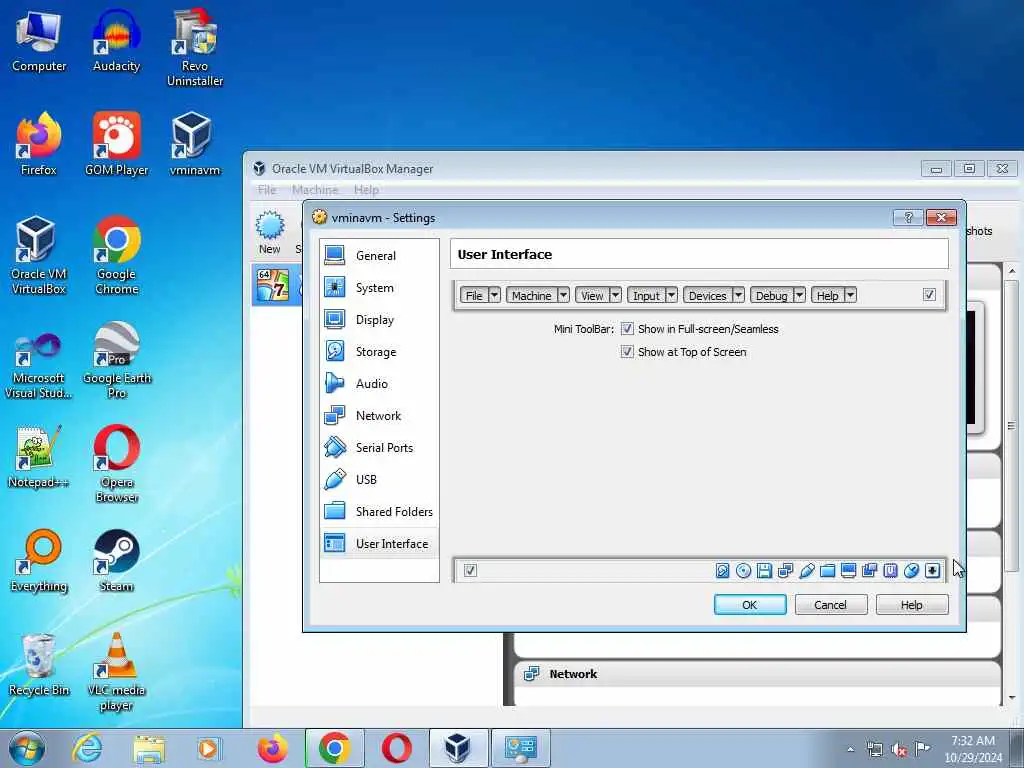Click the VirtualBox Manager details scroll-down arrow
Viewport: 1024px width, 768px height.
coord(1012,697)
